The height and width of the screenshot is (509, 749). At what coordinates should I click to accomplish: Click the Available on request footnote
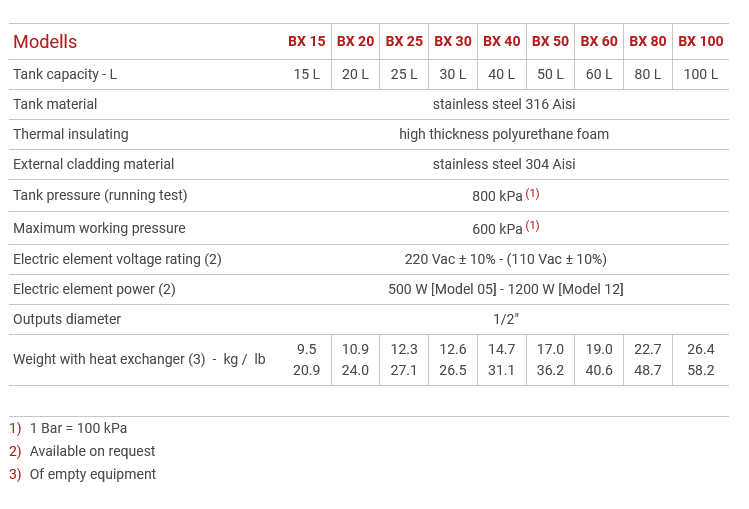[x=92, y=451]
